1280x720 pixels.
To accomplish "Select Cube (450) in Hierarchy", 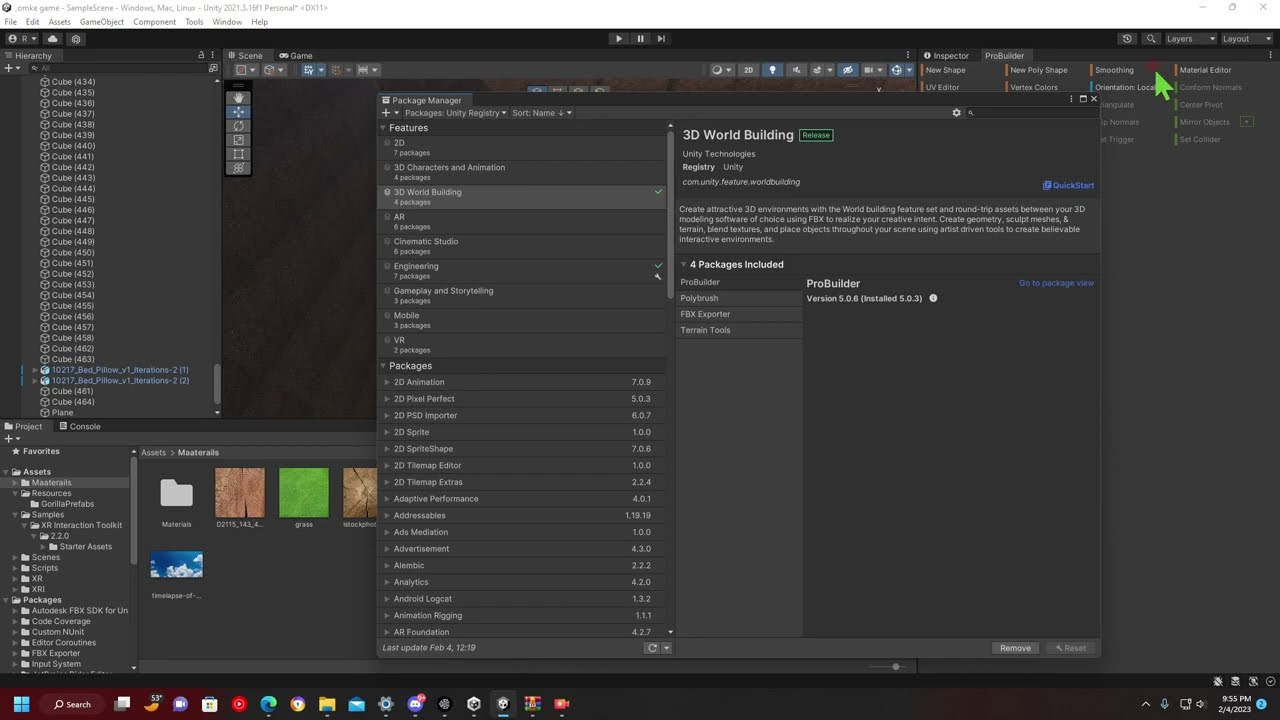I will (x=73, y=252).
